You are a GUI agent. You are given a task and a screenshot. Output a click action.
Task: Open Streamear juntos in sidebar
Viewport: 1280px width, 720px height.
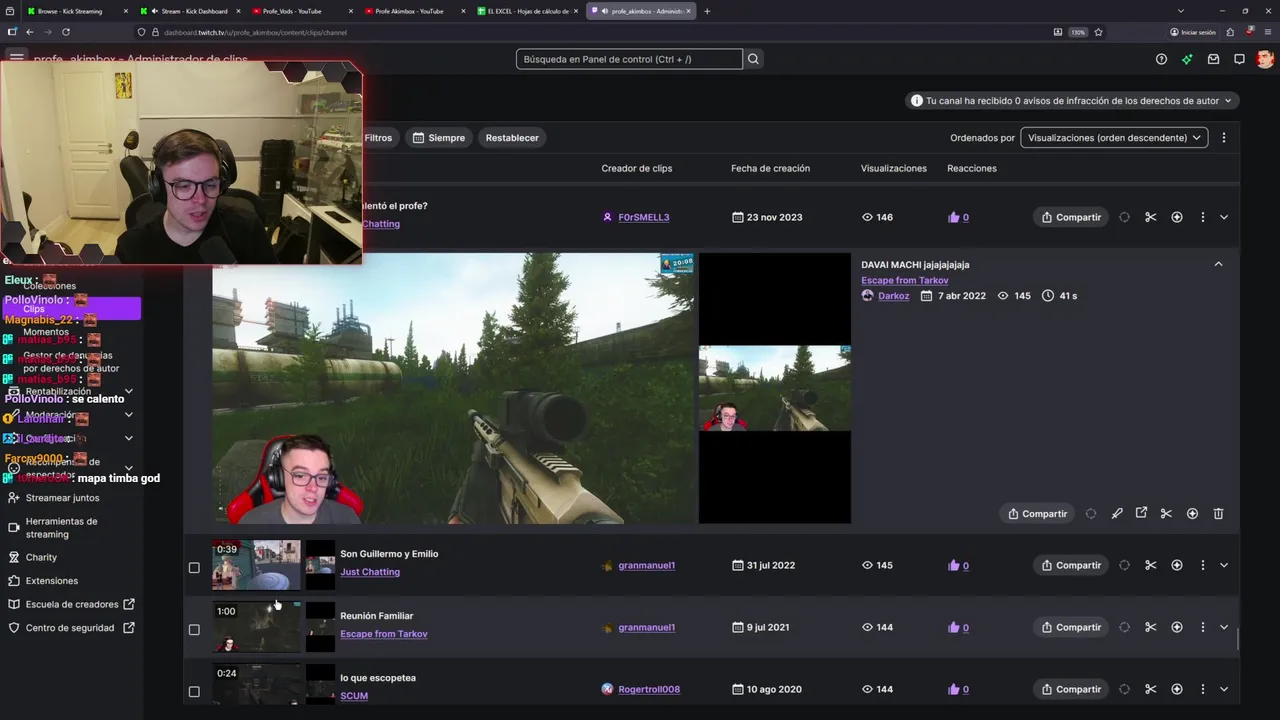(x=62, y=497)
